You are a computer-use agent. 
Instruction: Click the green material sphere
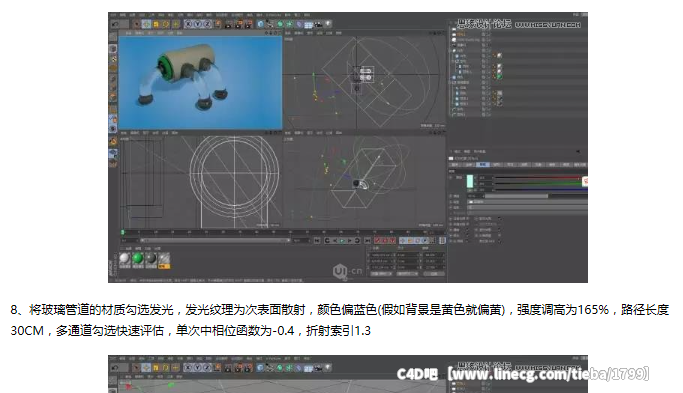[138, 258]
